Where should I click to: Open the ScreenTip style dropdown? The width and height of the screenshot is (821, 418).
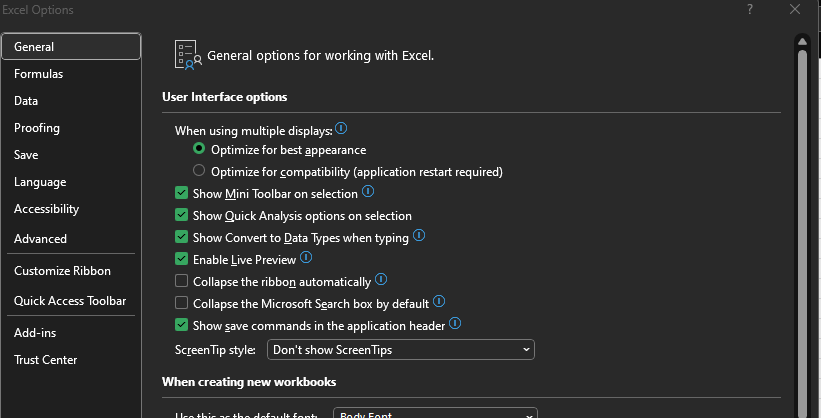[x=400, y=350]
